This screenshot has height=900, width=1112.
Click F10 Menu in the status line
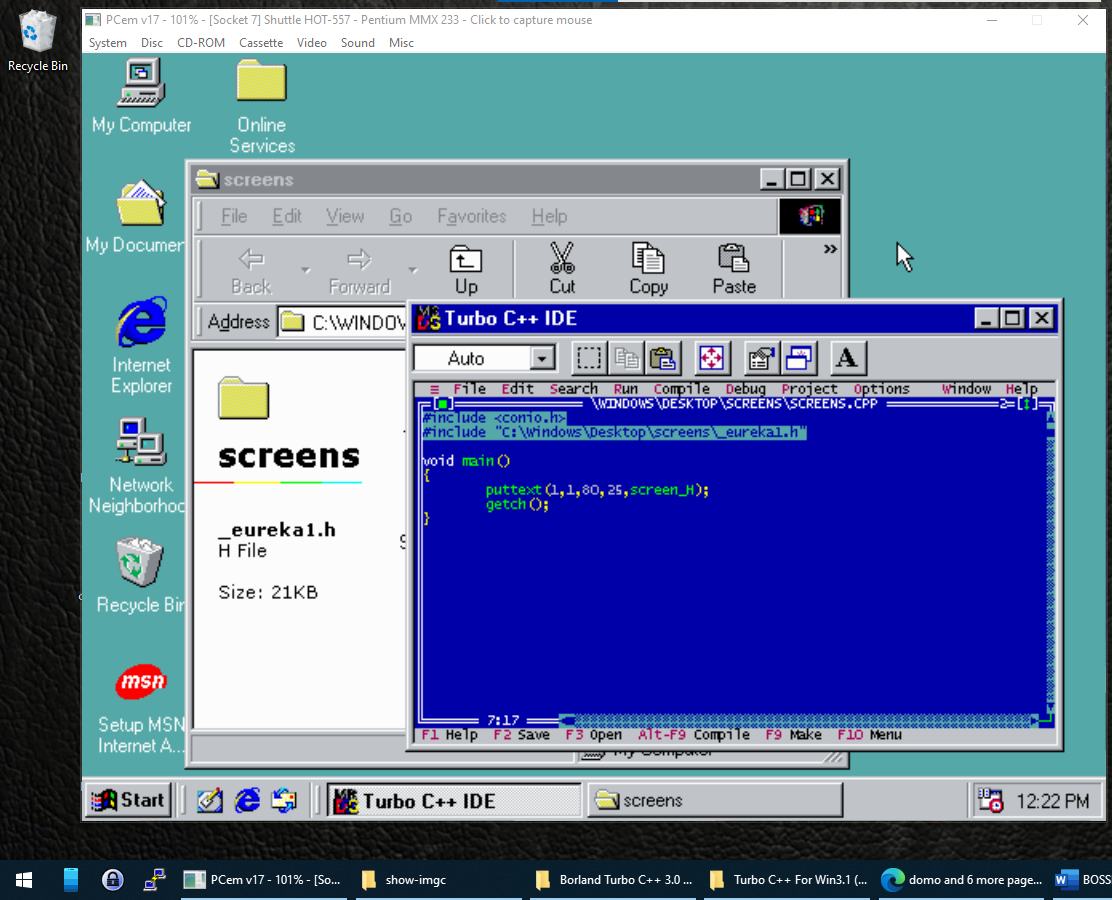(x=869, y=735)
